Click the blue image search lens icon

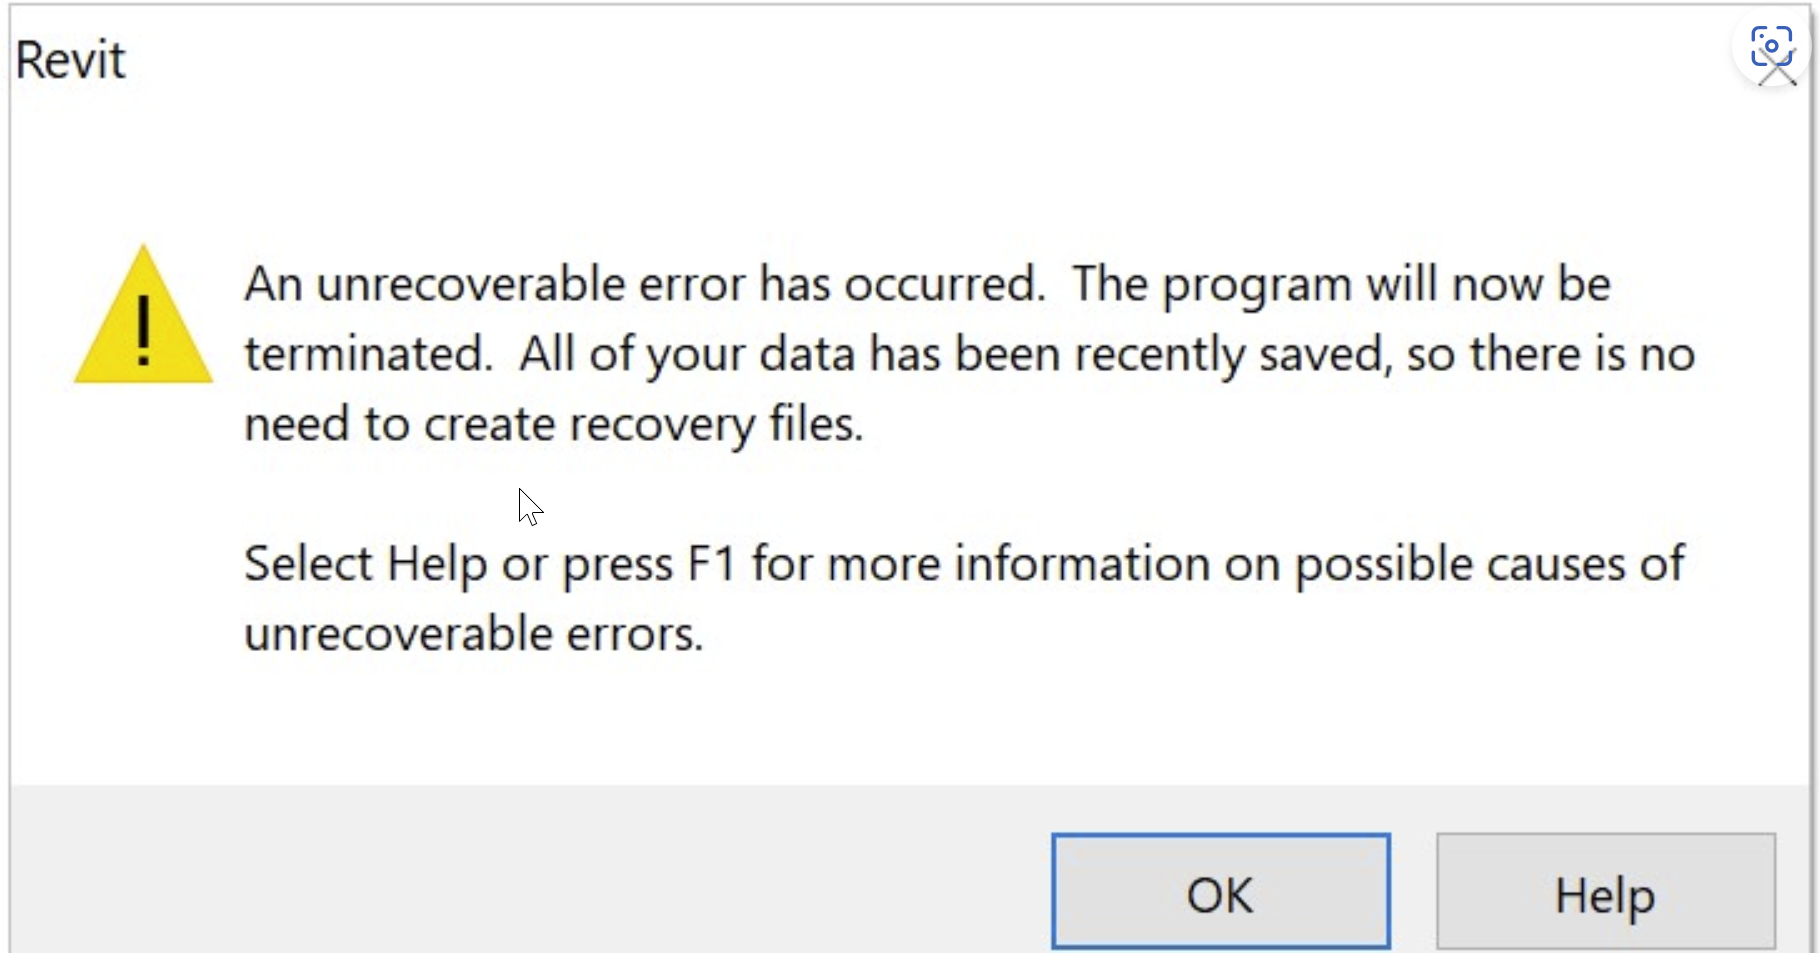click(x=1771, y=45)
